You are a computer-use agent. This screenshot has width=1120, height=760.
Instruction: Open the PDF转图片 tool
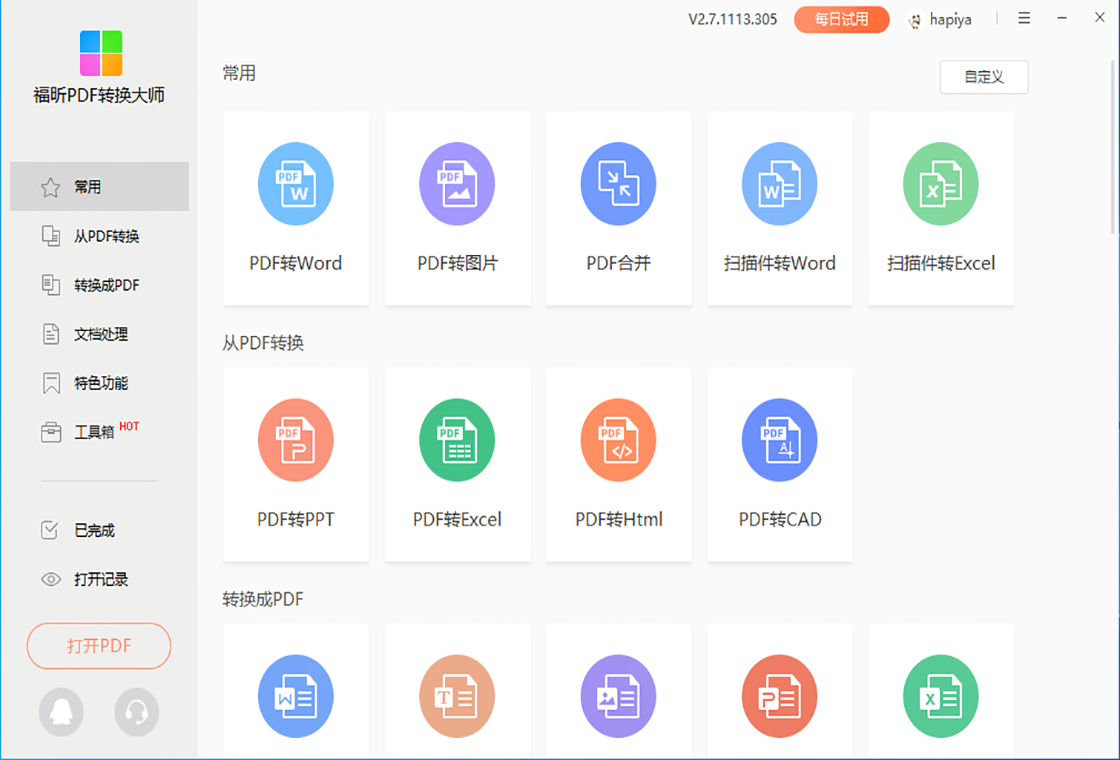(x=457, y=209)
